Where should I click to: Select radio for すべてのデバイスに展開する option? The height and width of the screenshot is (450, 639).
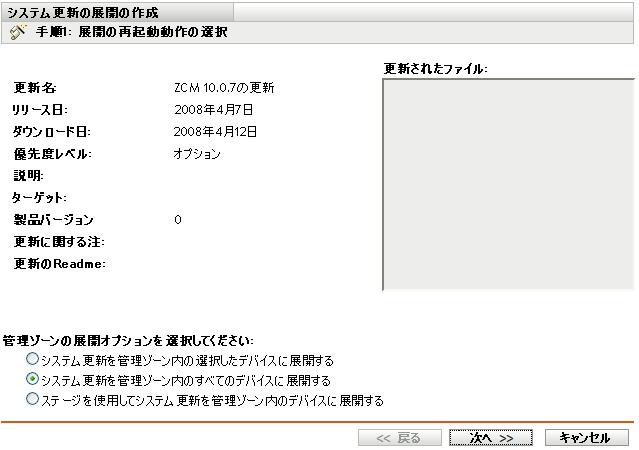tap(32, 379)
